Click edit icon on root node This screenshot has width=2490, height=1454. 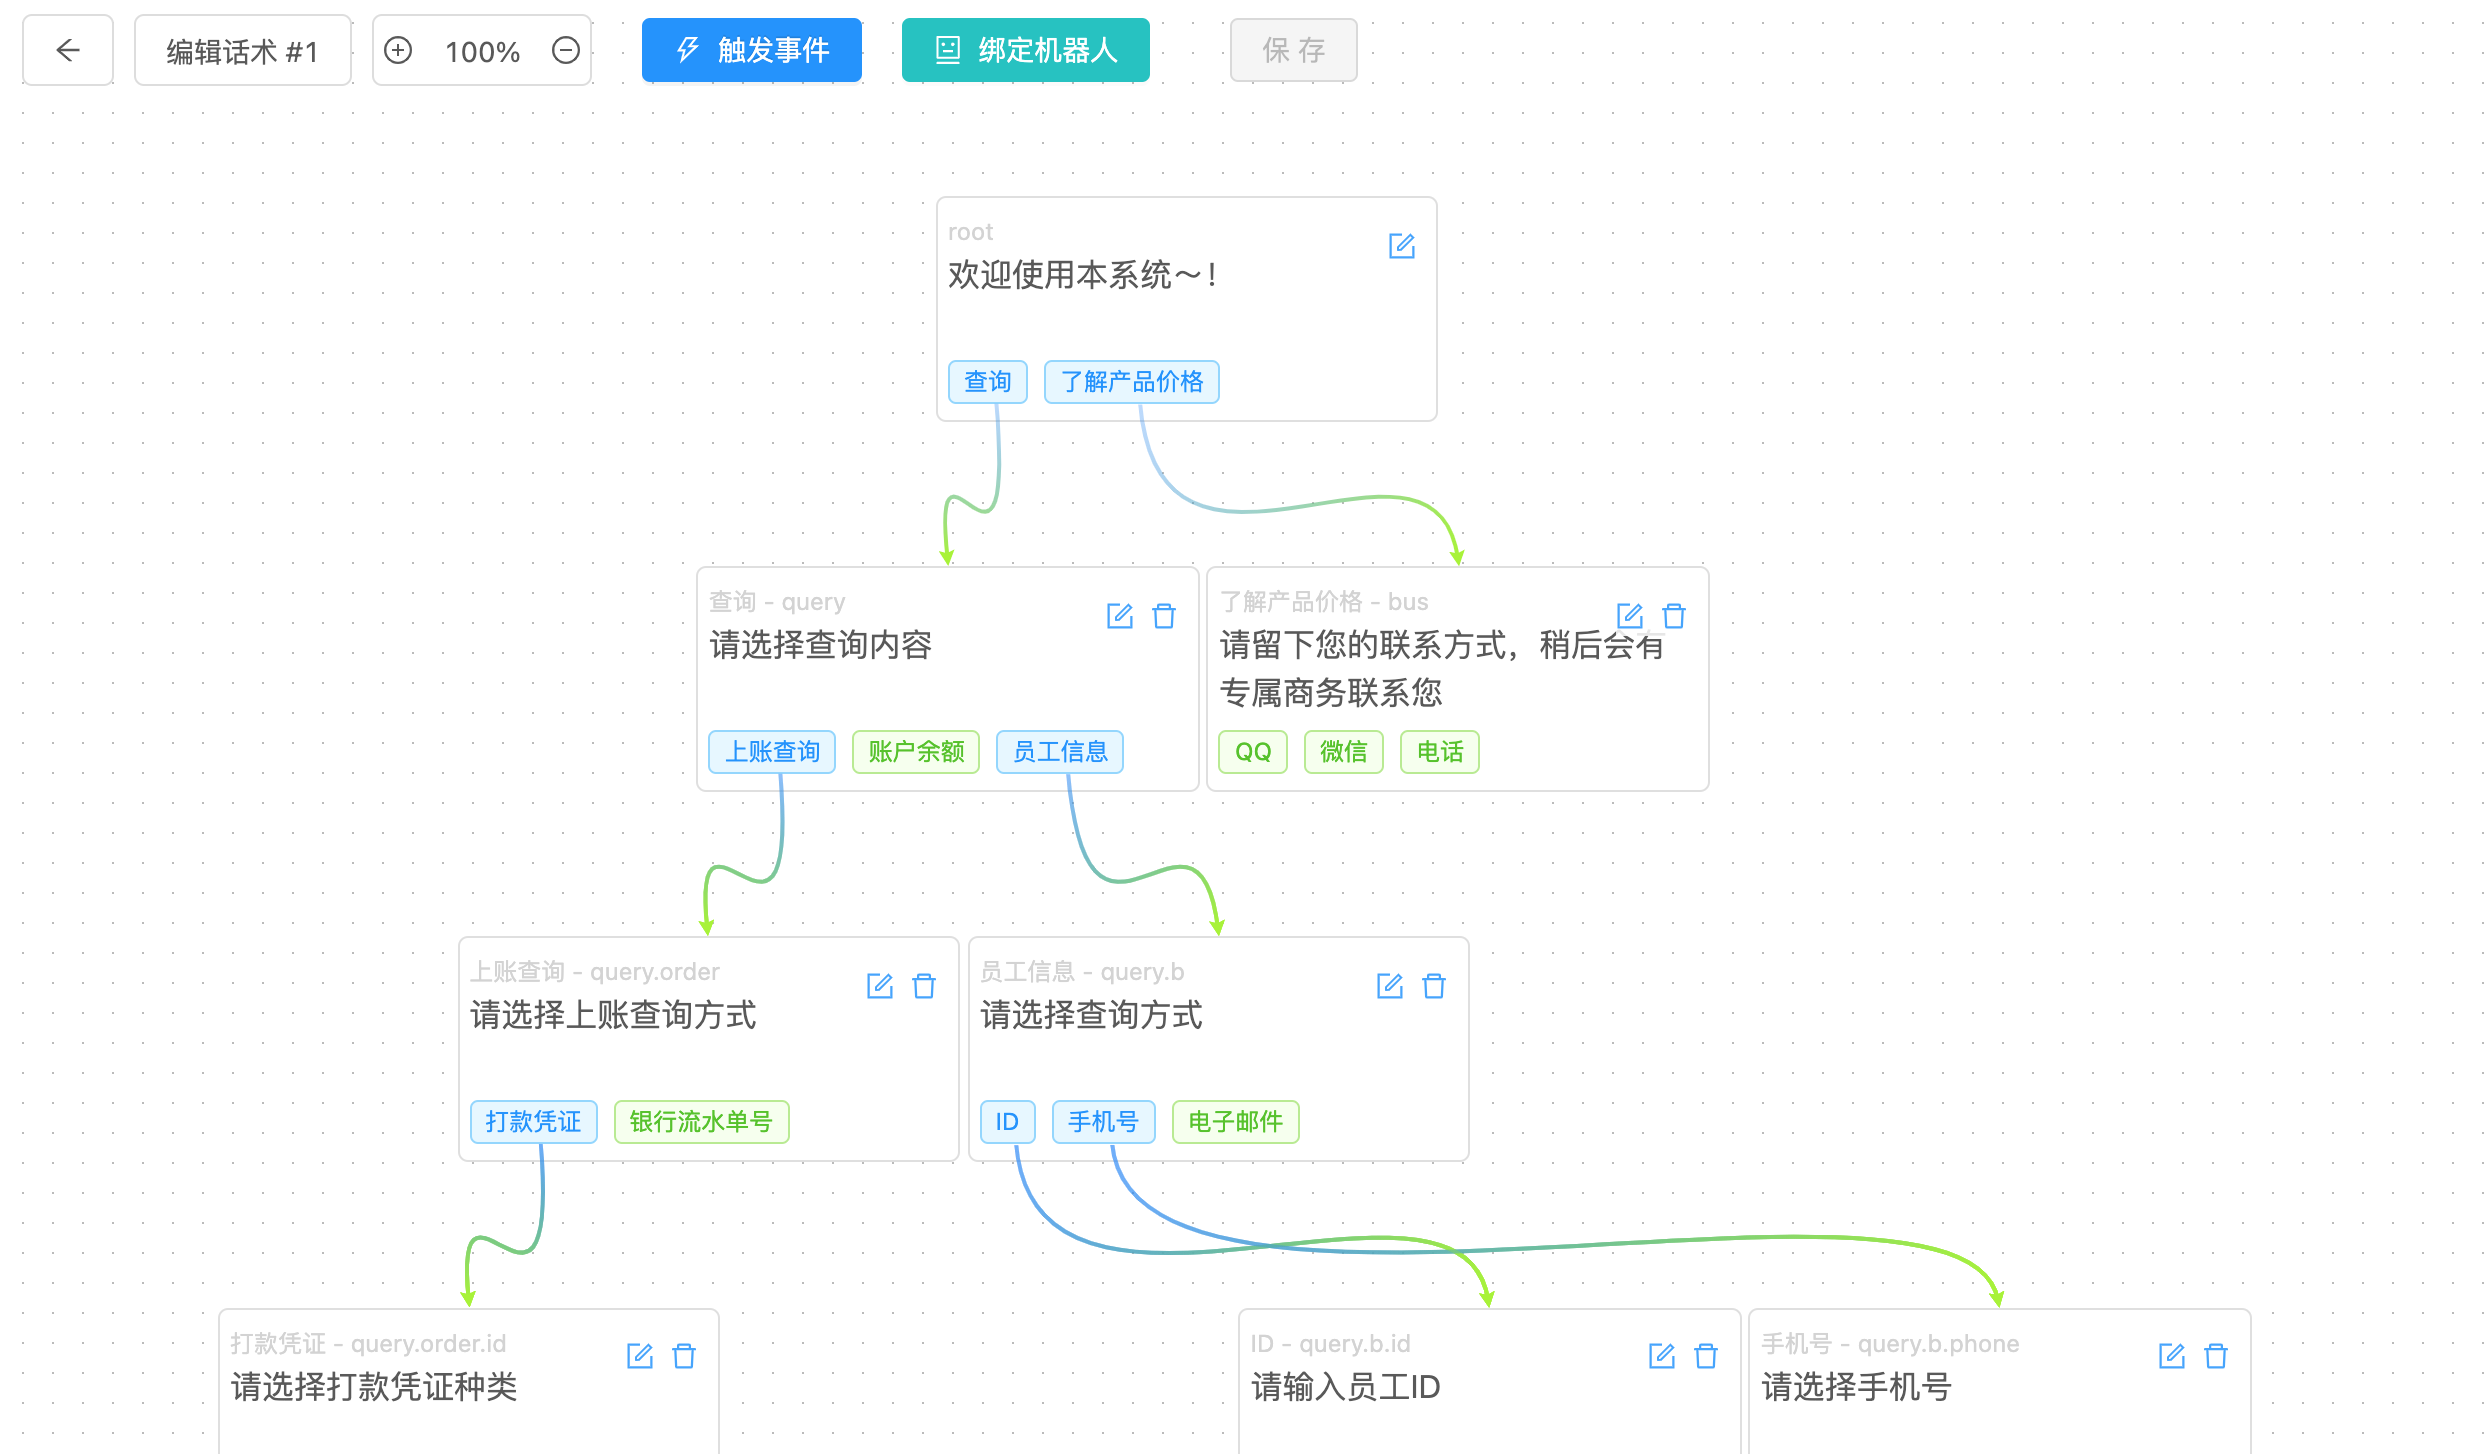pos(1400,246)
